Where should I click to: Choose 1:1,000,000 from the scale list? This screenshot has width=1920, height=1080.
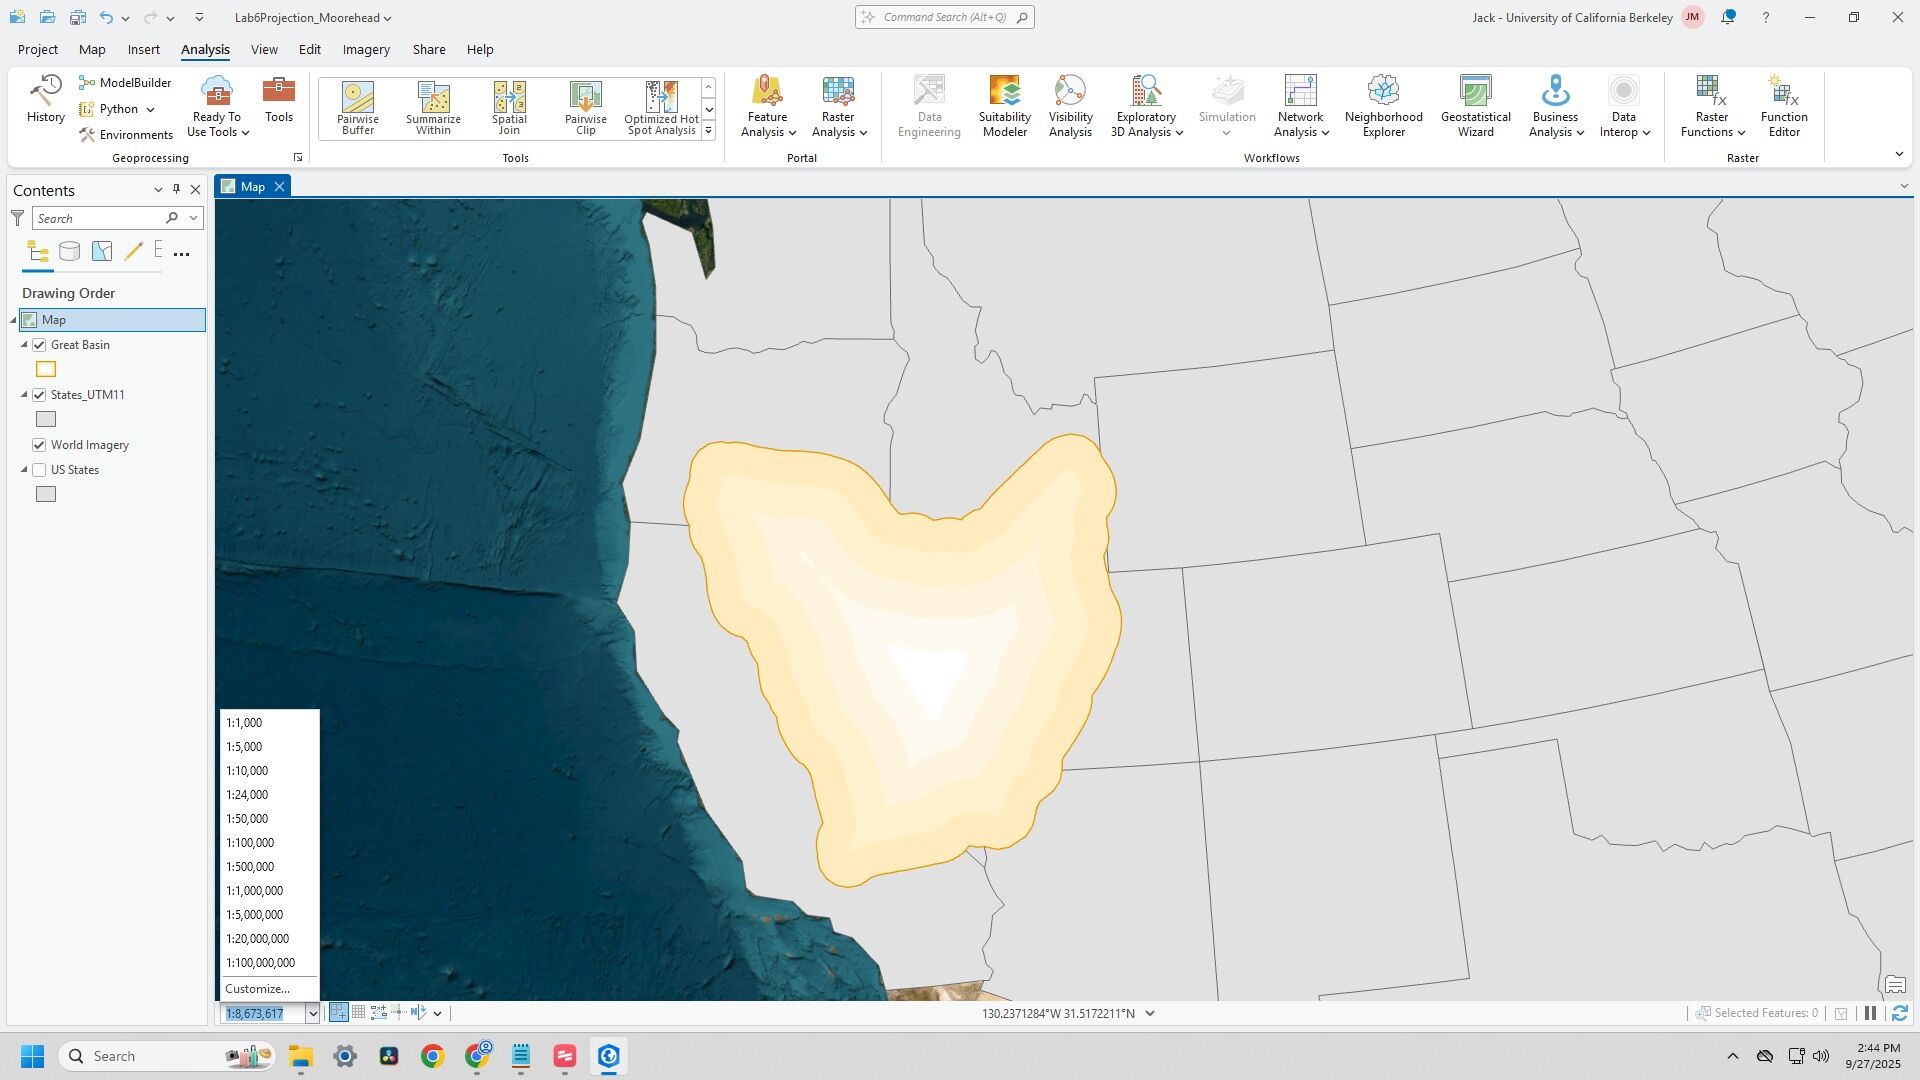click(x=255, y=891)
